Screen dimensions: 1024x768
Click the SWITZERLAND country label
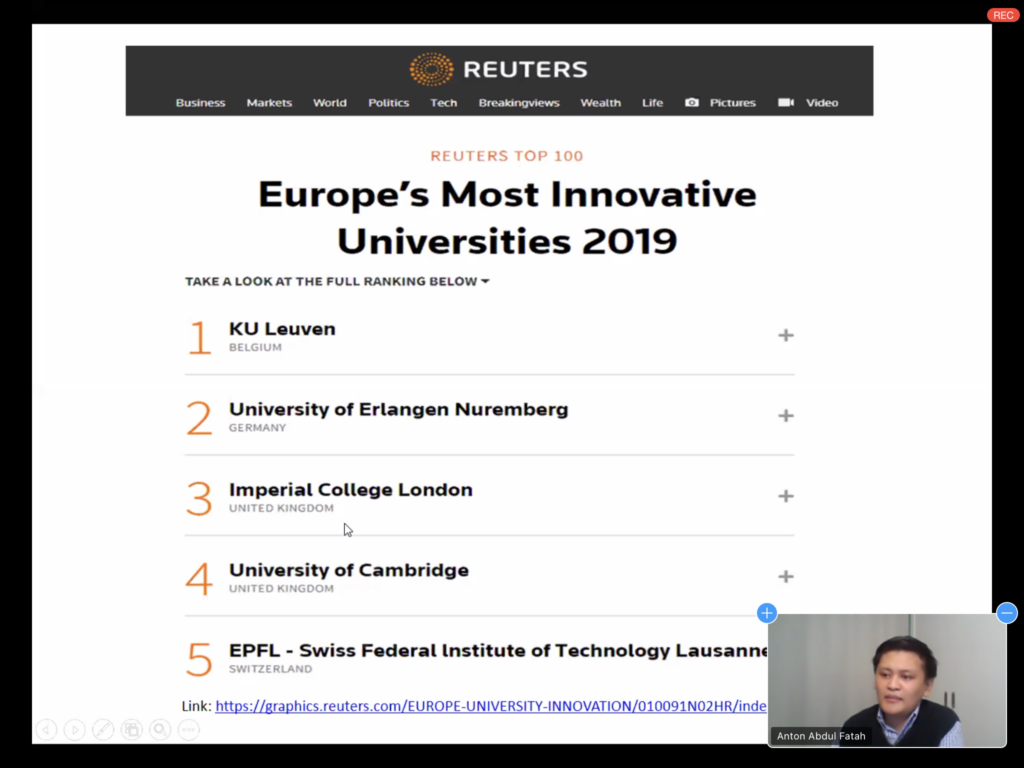[x=270, y=669]
